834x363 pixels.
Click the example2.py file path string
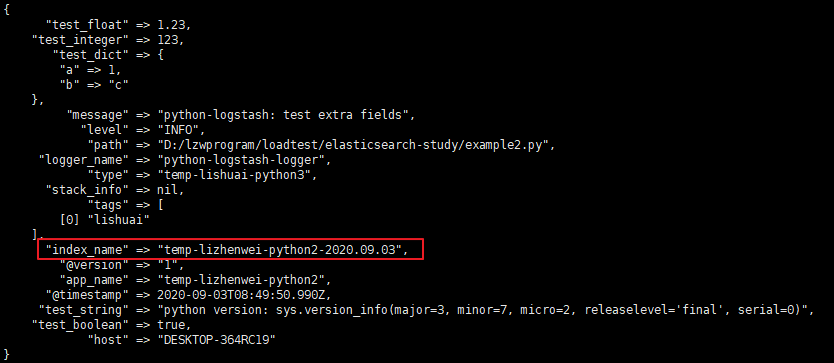tap(354, 145)
